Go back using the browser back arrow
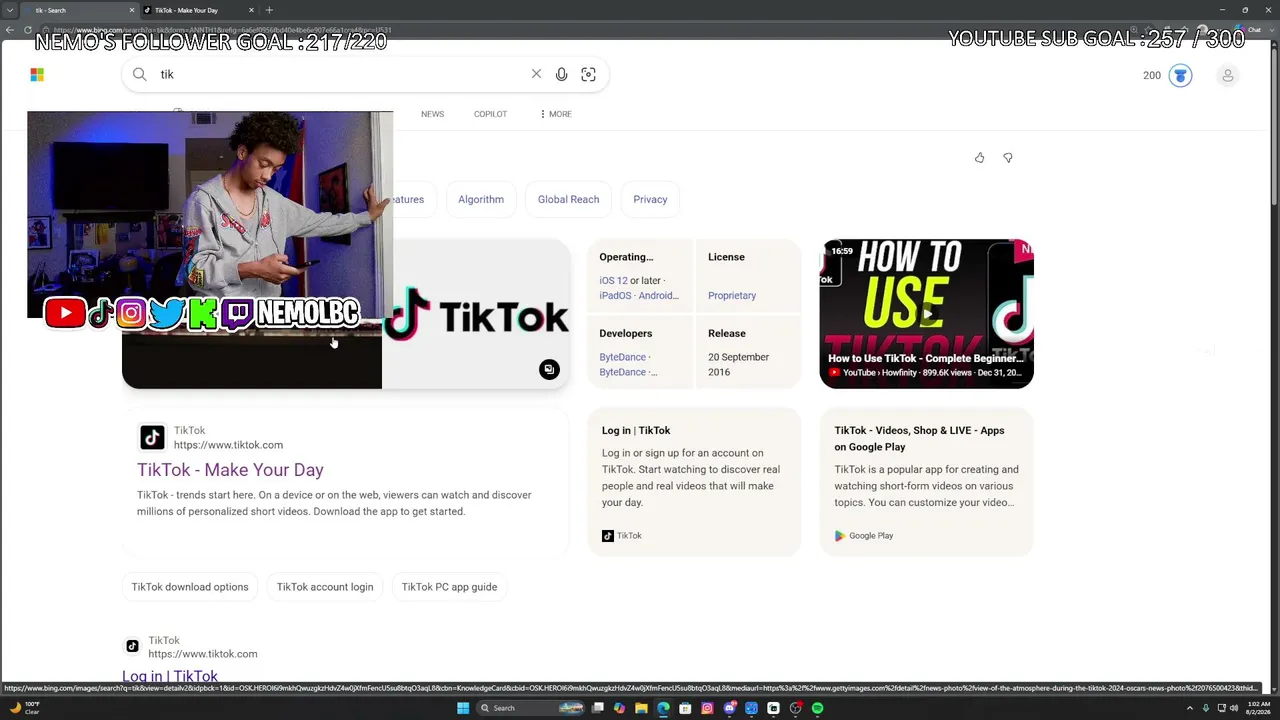This screenshot has height=720, width=1280. click(x=10, y=29)
